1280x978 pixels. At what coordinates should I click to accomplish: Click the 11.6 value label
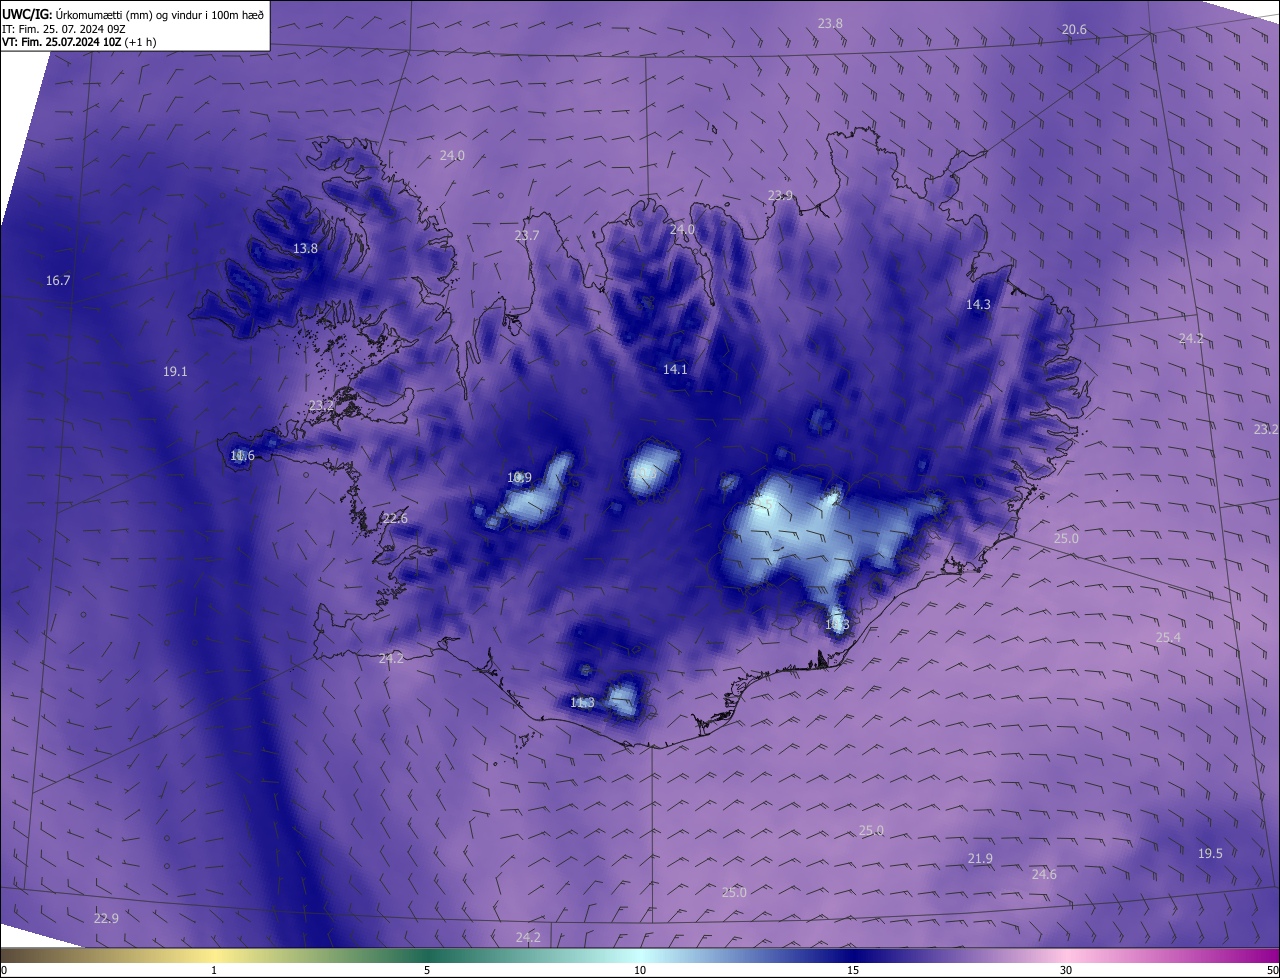point(242,456)
